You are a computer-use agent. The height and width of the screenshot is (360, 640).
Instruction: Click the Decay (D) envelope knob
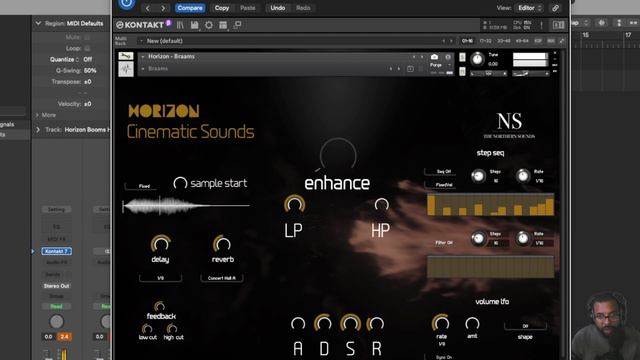coord(323,323)
